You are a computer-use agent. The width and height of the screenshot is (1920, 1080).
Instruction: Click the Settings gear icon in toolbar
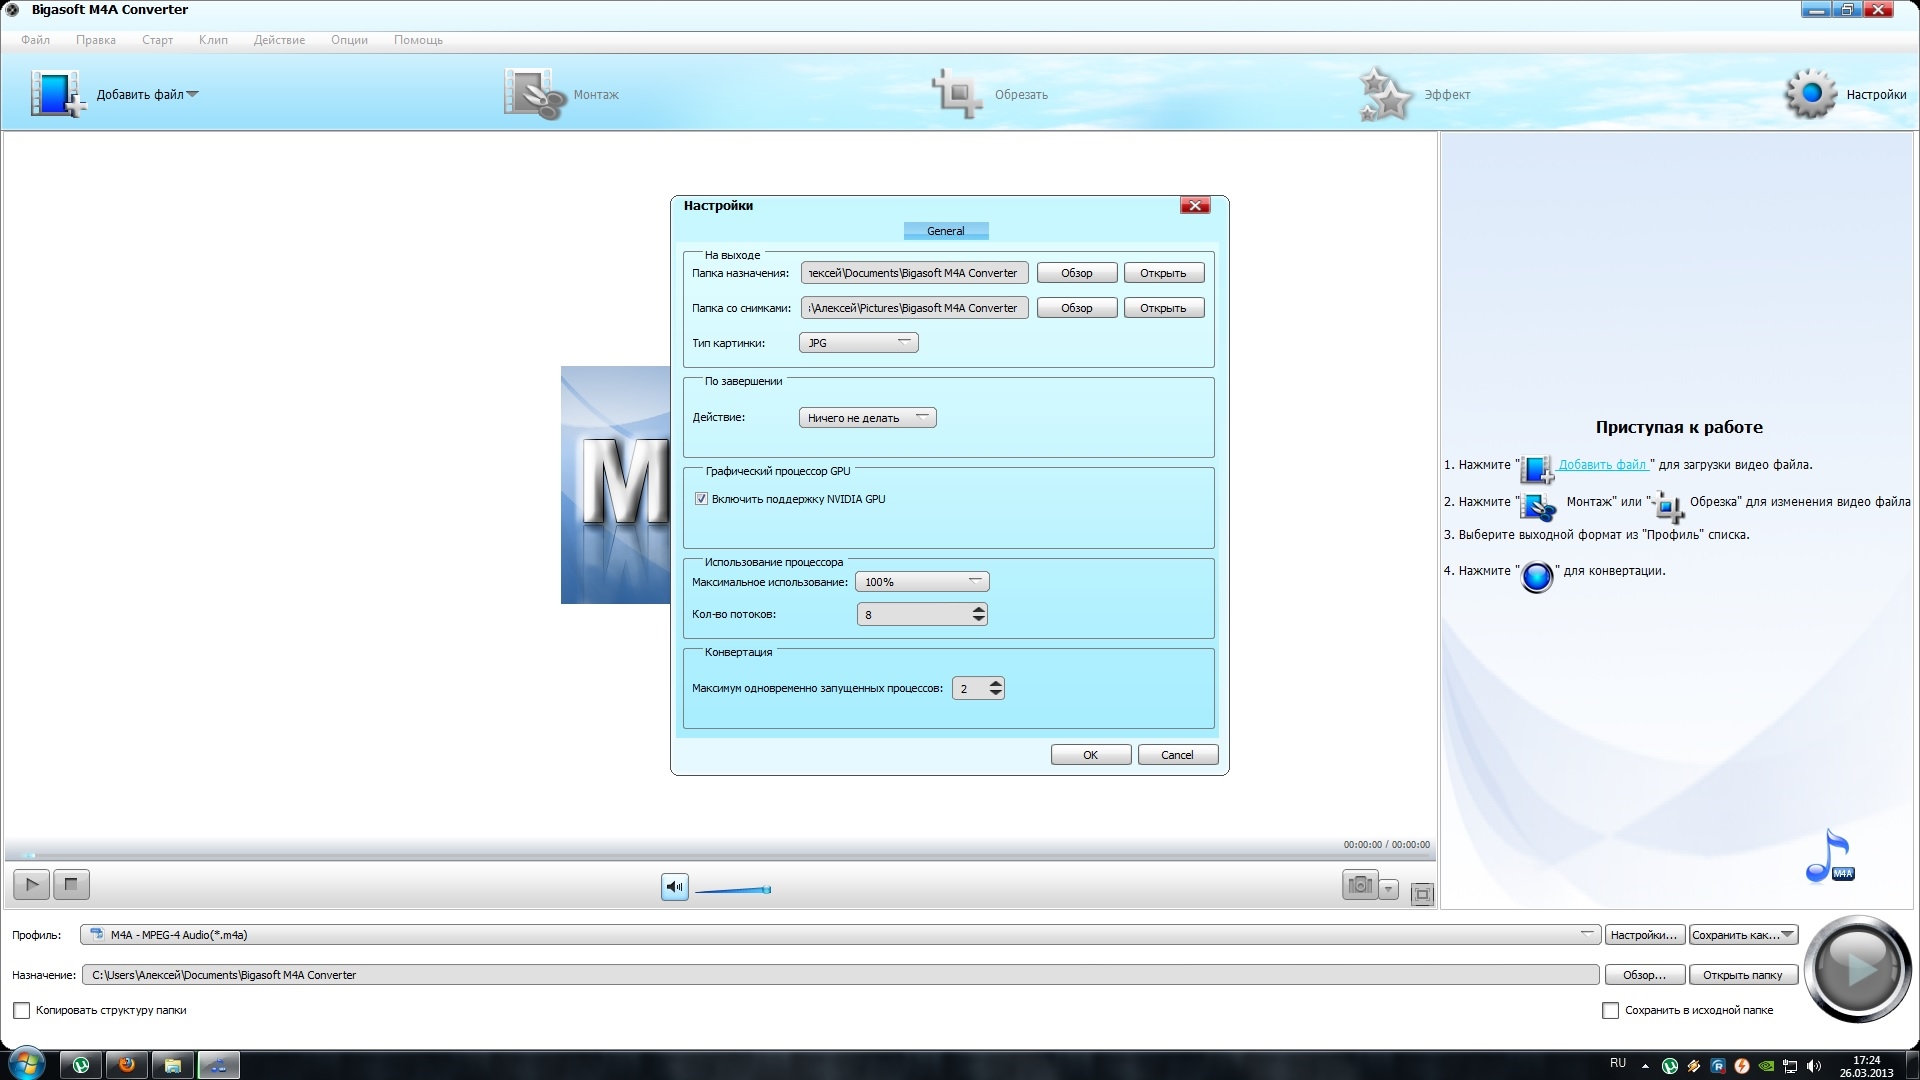(1810, 94)
